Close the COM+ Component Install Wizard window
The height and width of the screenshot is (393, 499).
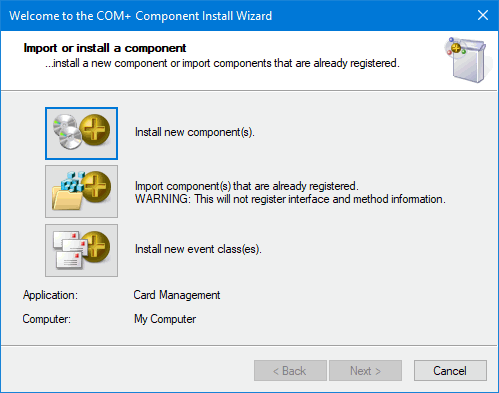pyautogui.click(x=483, y=15)
